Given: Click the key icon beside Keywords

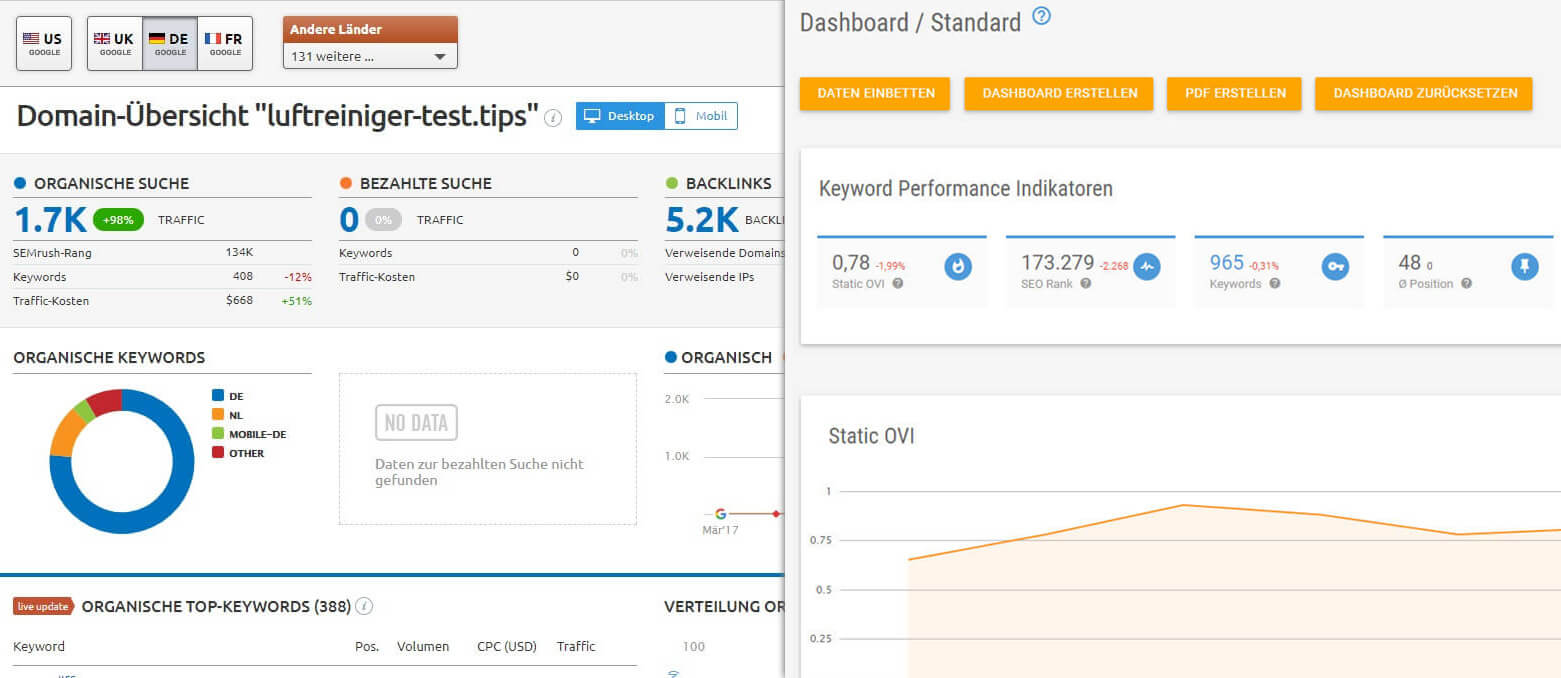Looking at the screenshot, I should 1335,267.
